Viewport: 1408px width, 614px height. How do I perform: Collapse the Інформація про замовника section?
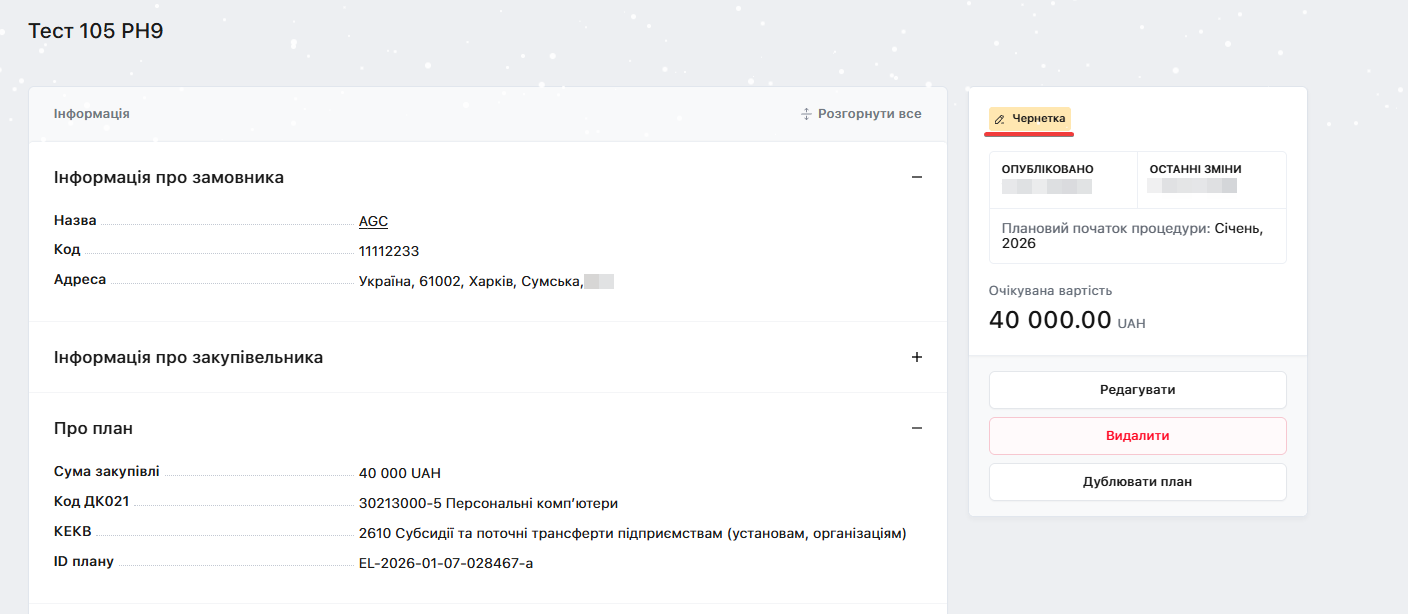pos(917,177)
